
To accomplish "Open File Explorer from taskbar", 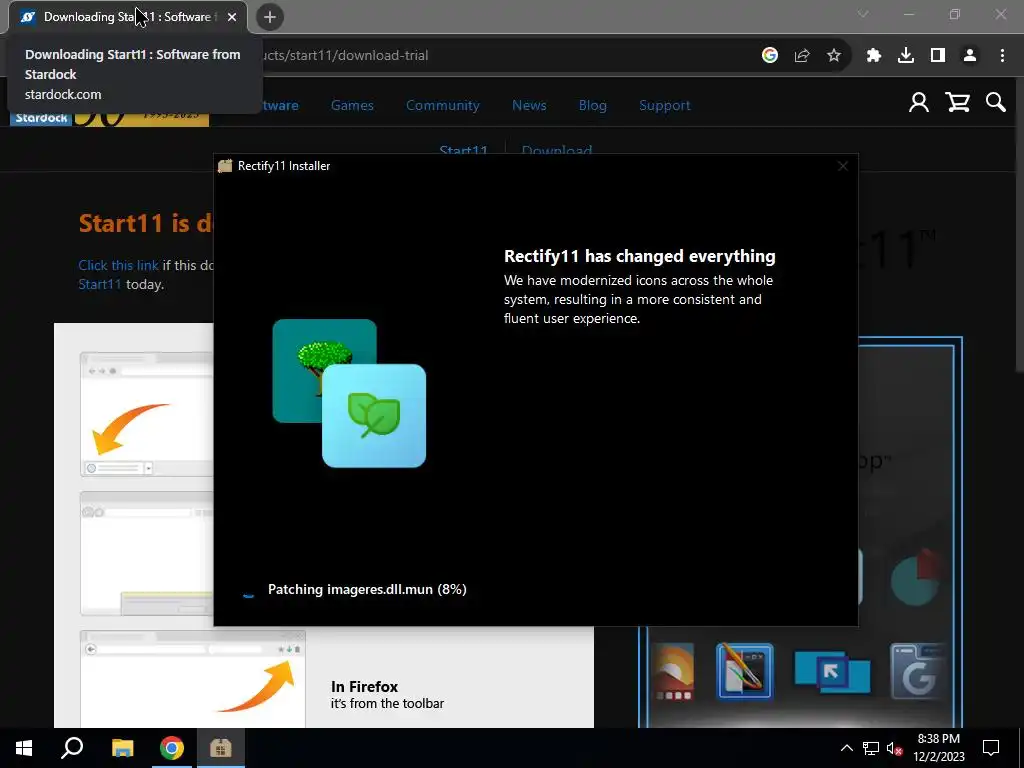I will pos(122,748).
